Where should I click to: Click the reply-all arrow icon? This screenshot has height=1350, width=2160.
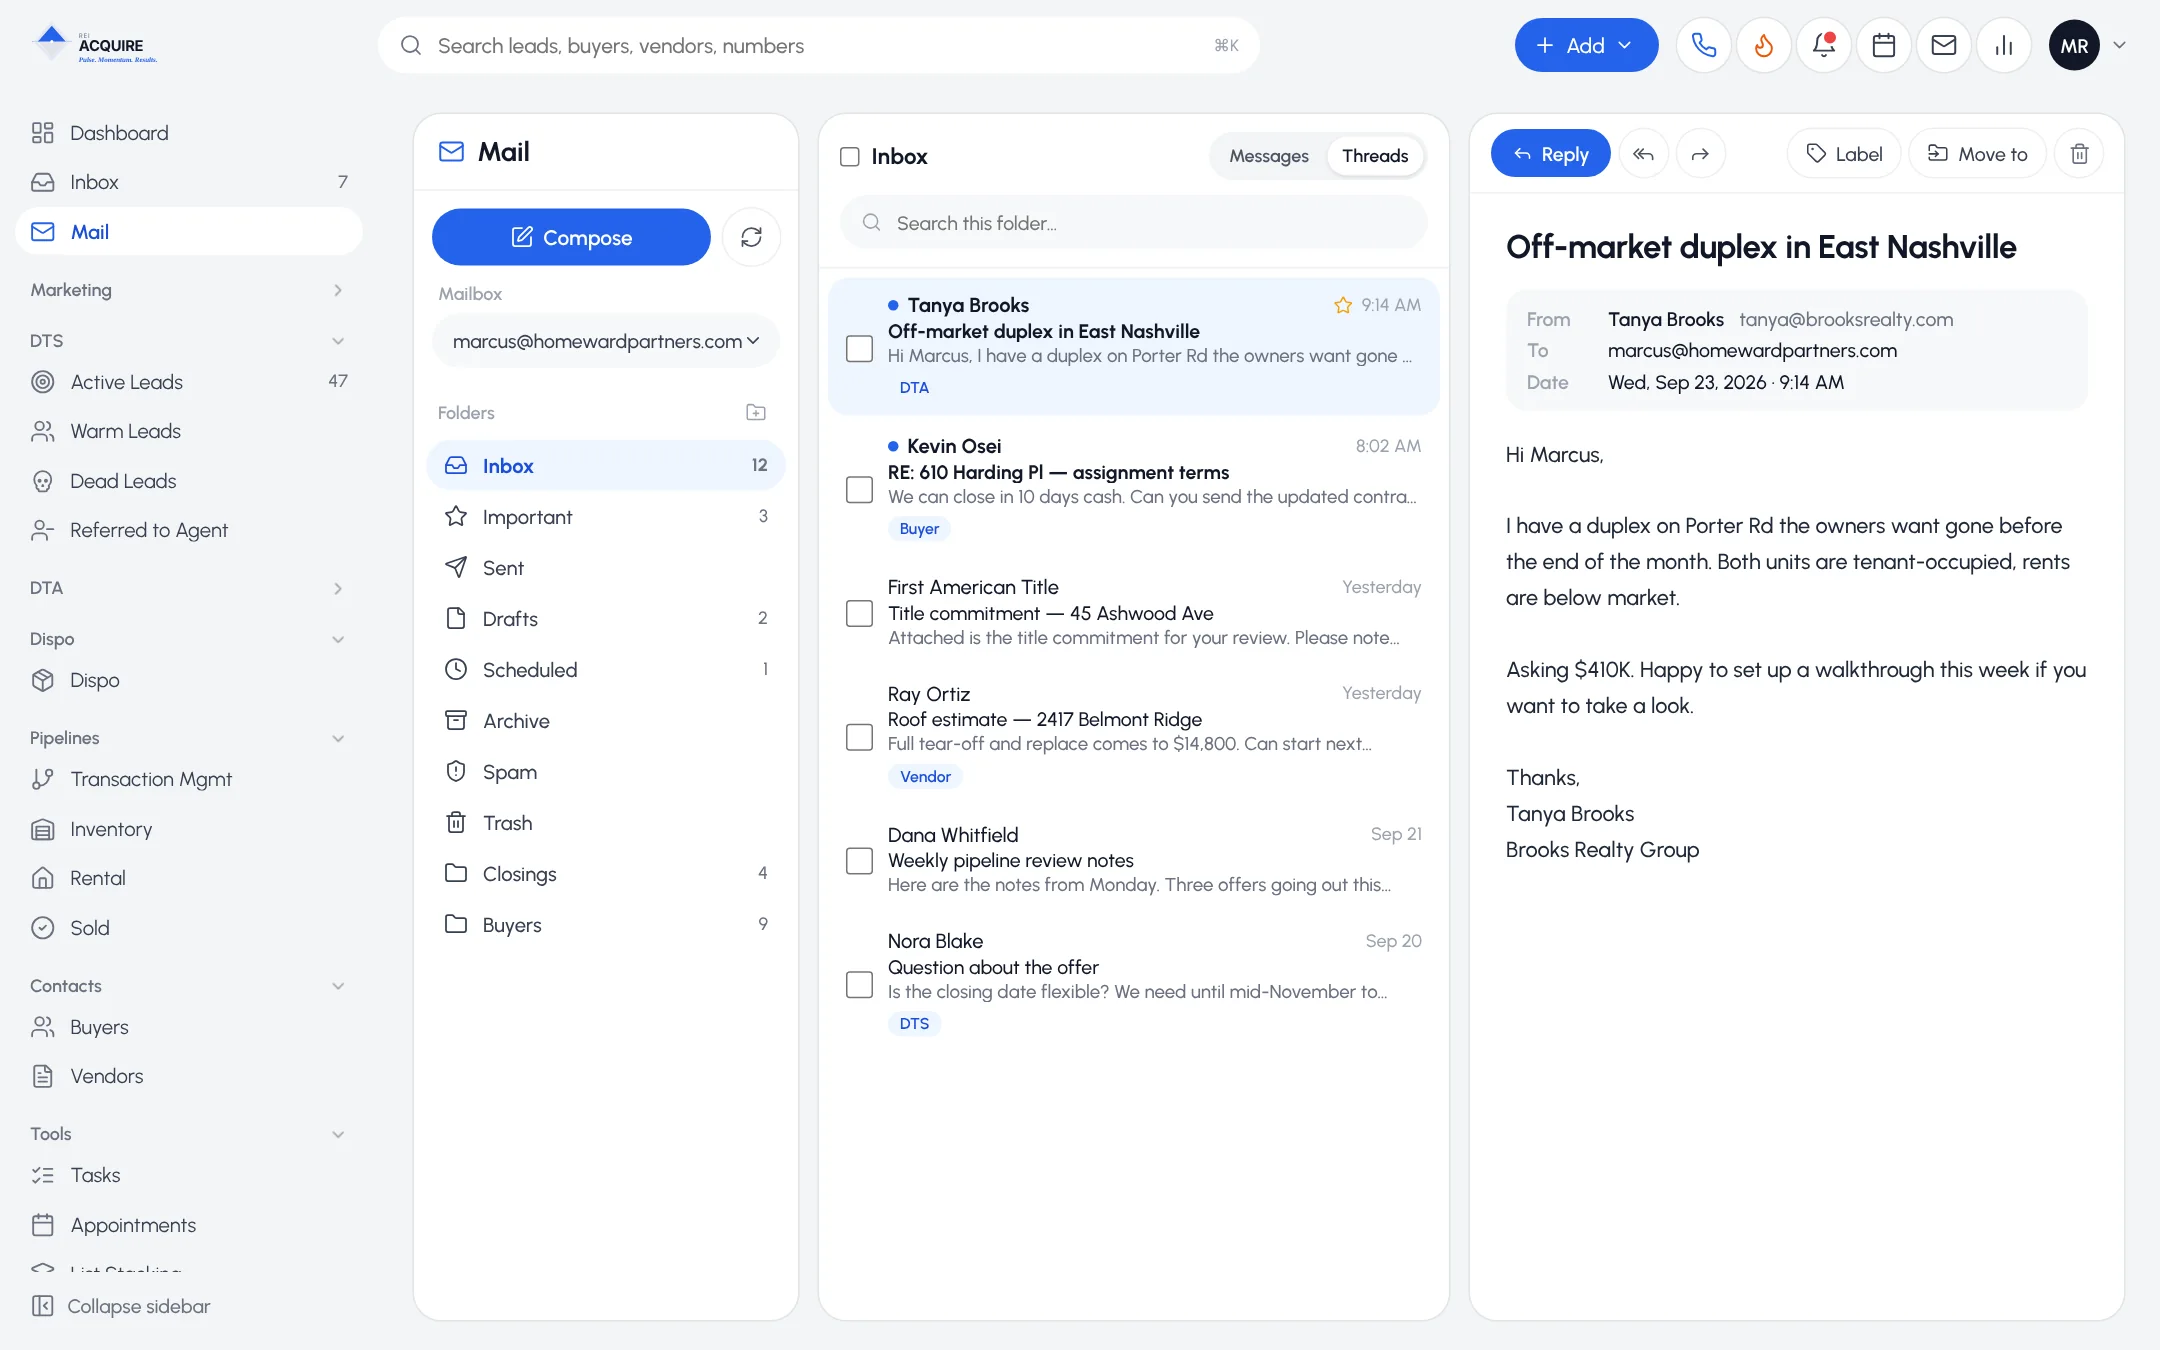(x=1643, y=154)
